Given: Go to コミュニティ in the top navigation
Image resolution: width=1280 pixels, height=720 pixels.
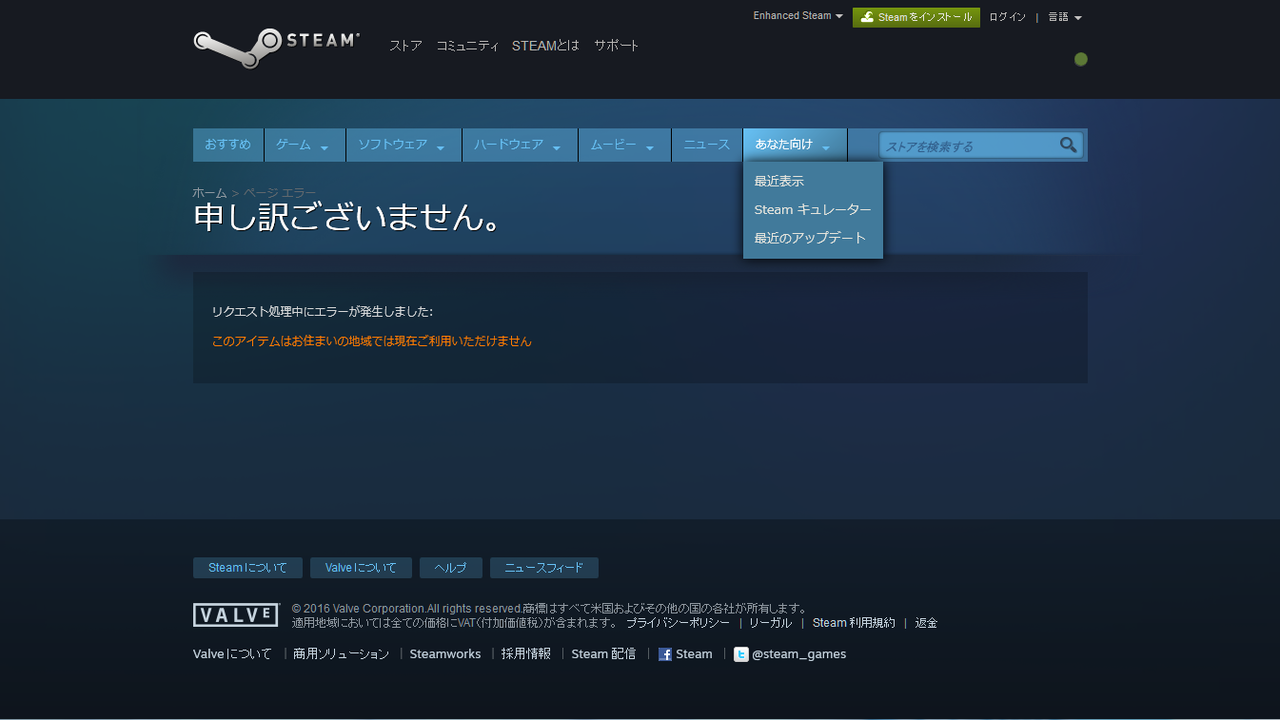Looking at the screenshot, I should coord(467,46).
